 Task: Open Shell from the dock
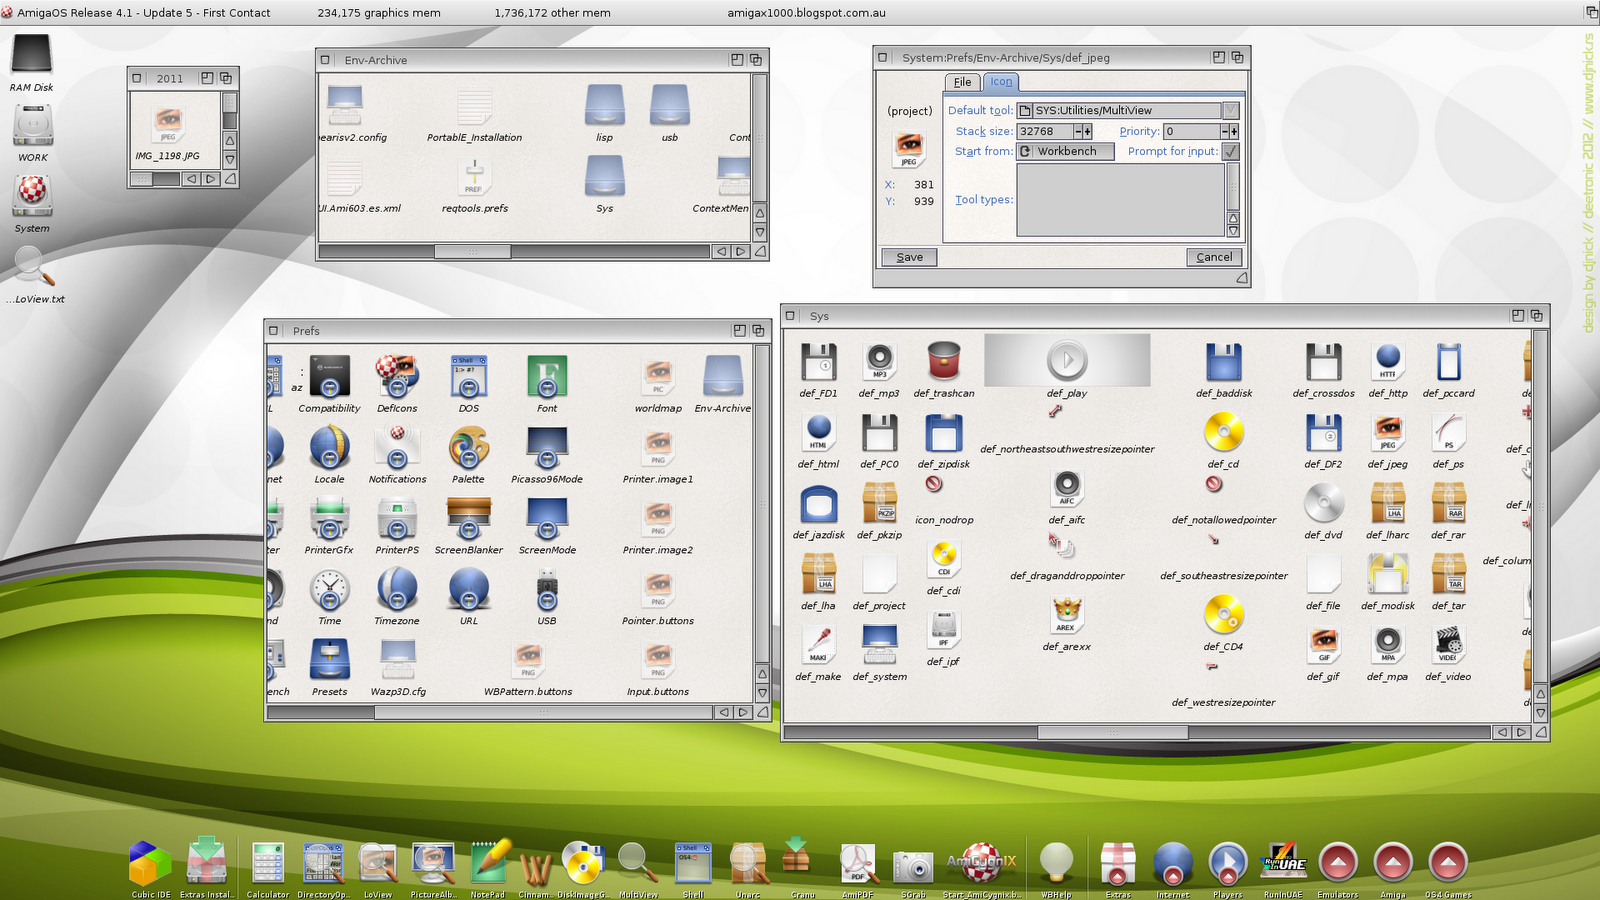[693, 863]
